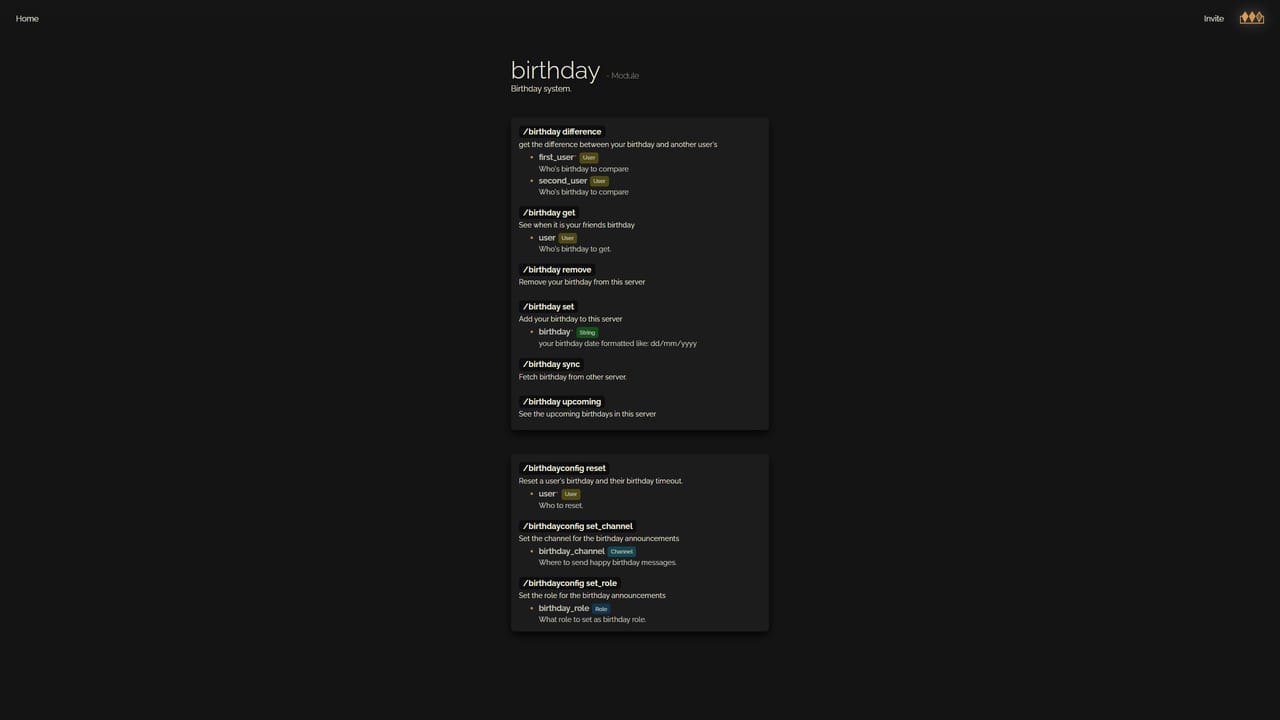Click 'See the upcoming birthdays in this server'
This screenshot has height=720, width=1280.
(587, 414)
